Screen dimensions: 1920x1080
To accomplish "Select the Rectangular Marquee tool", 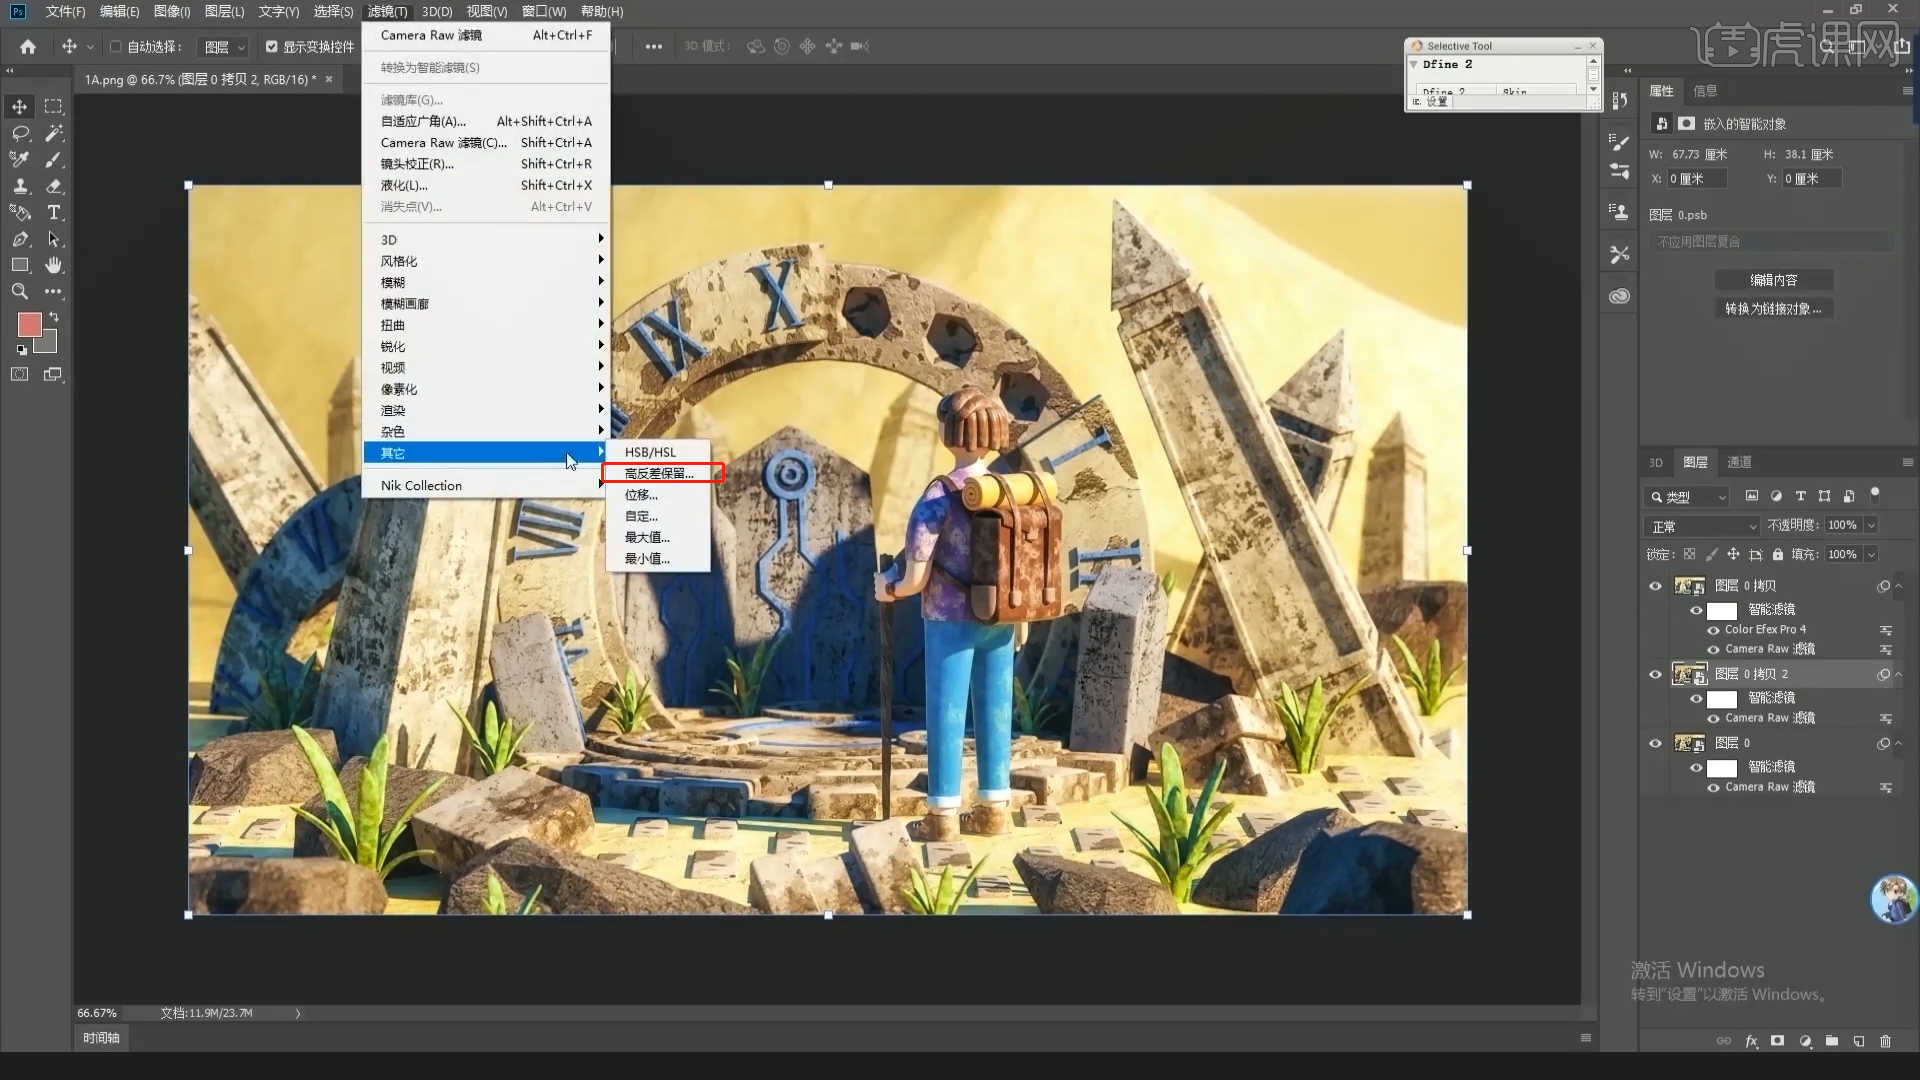I will [x=53, y=106].
